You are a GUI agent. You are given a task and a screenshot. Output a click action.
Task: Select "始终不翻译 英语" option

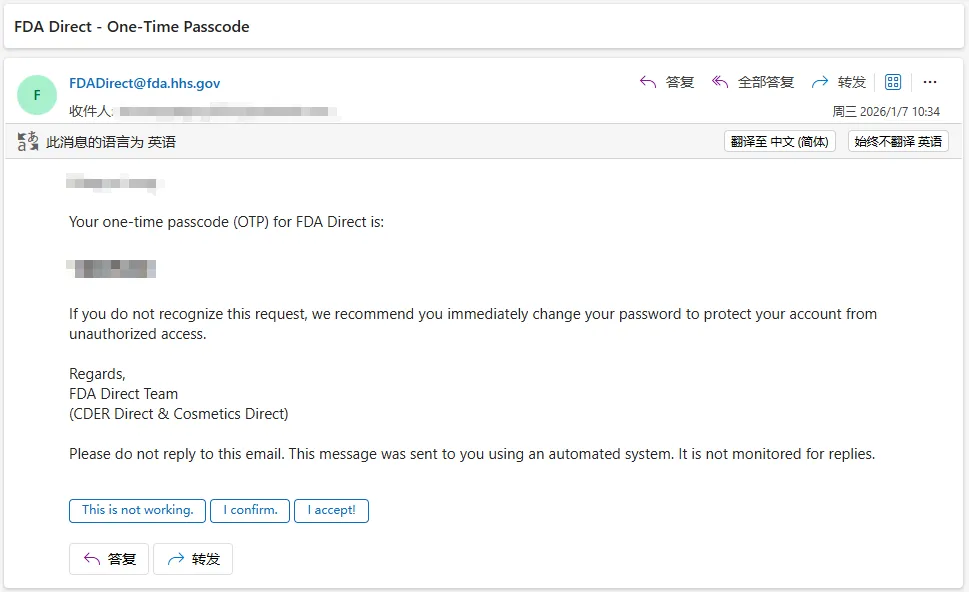point(897,142)
